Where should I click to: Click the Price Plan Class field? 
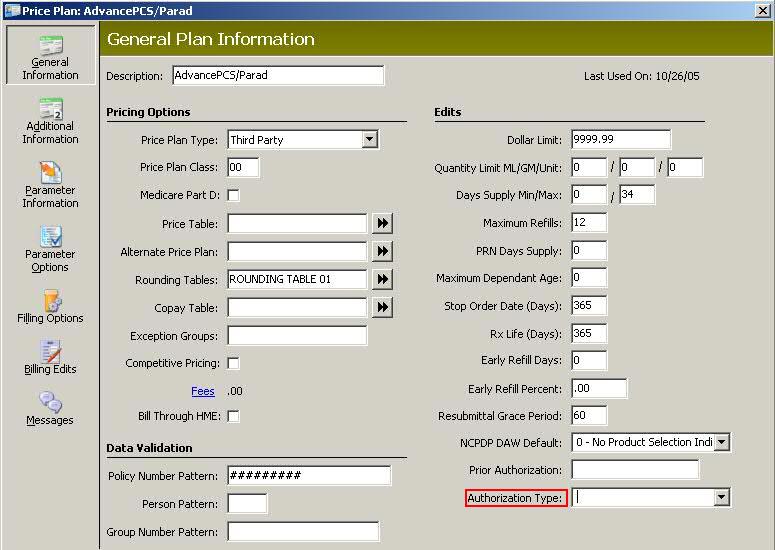tap(243, 168)
